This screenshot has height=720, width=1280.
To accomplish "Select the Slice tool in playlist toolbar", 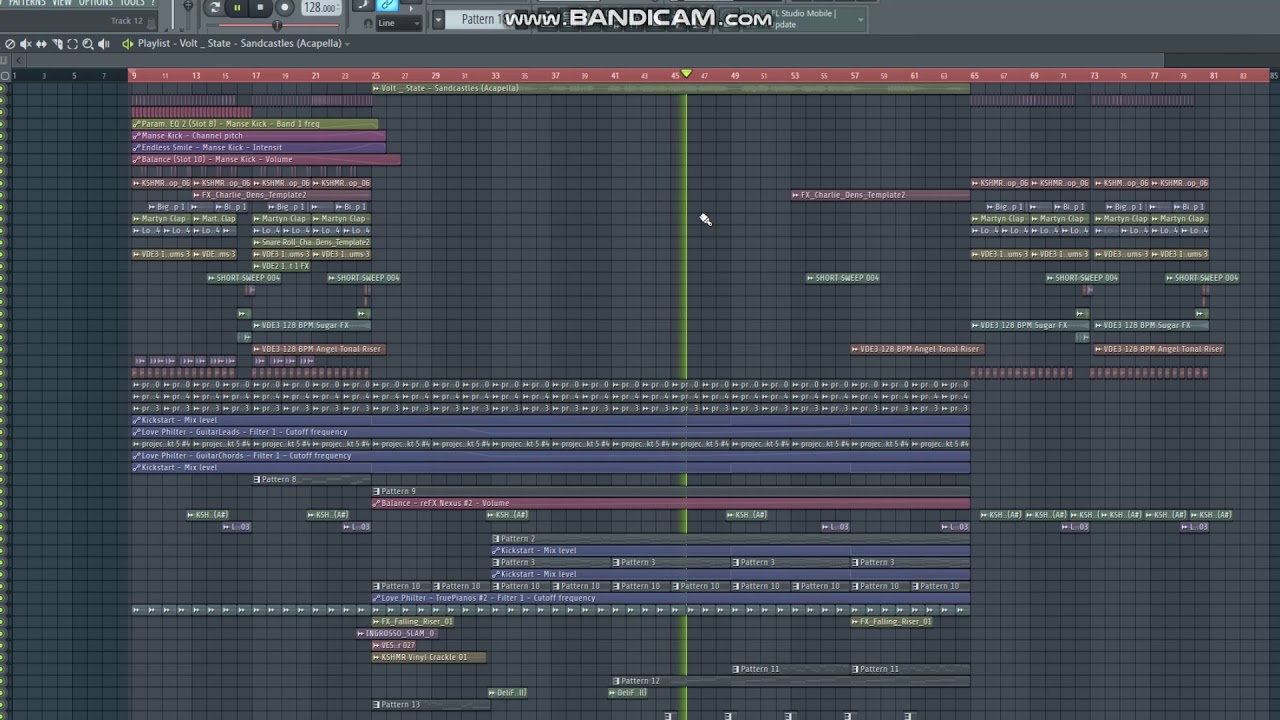I will 57,44.
